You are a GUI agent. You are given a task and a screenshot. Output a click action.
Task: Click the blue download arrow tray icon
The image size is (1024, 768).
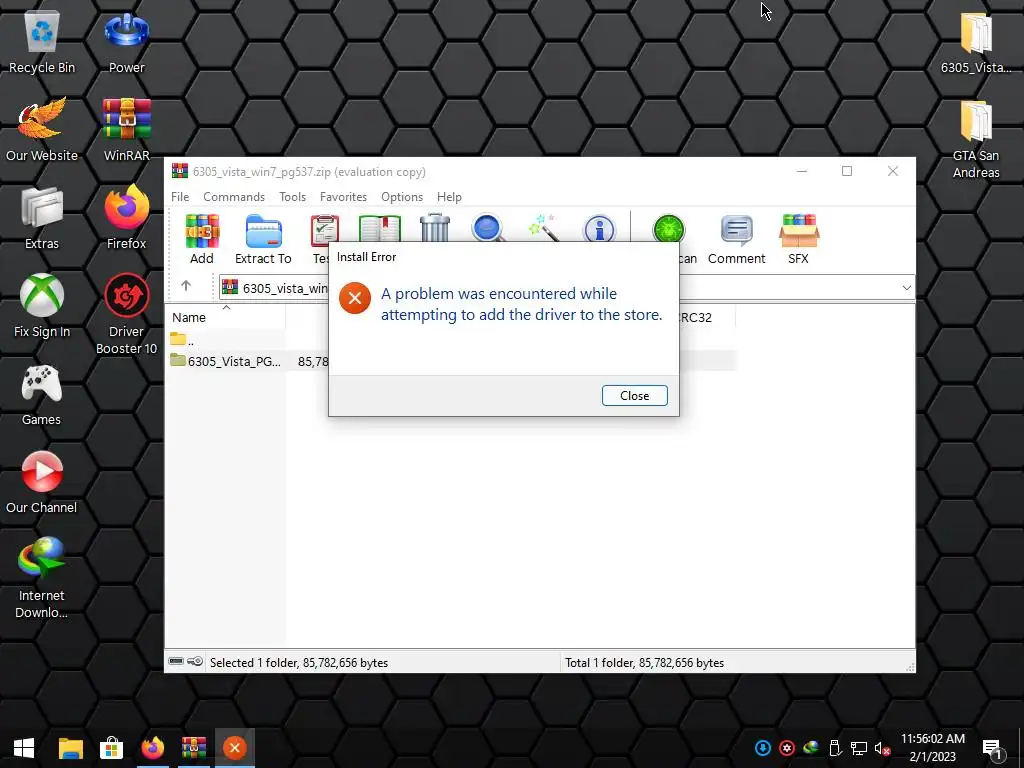(763, 748)
